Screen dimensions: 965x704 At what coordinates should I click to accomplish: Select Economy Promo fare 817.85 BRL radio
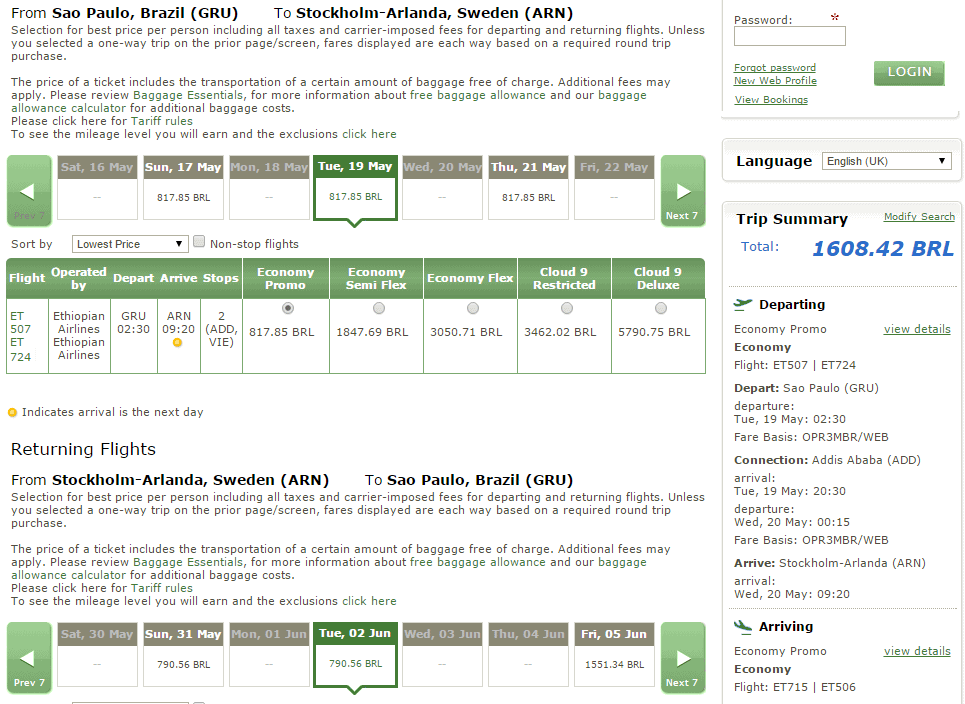(x=287, y=308)
